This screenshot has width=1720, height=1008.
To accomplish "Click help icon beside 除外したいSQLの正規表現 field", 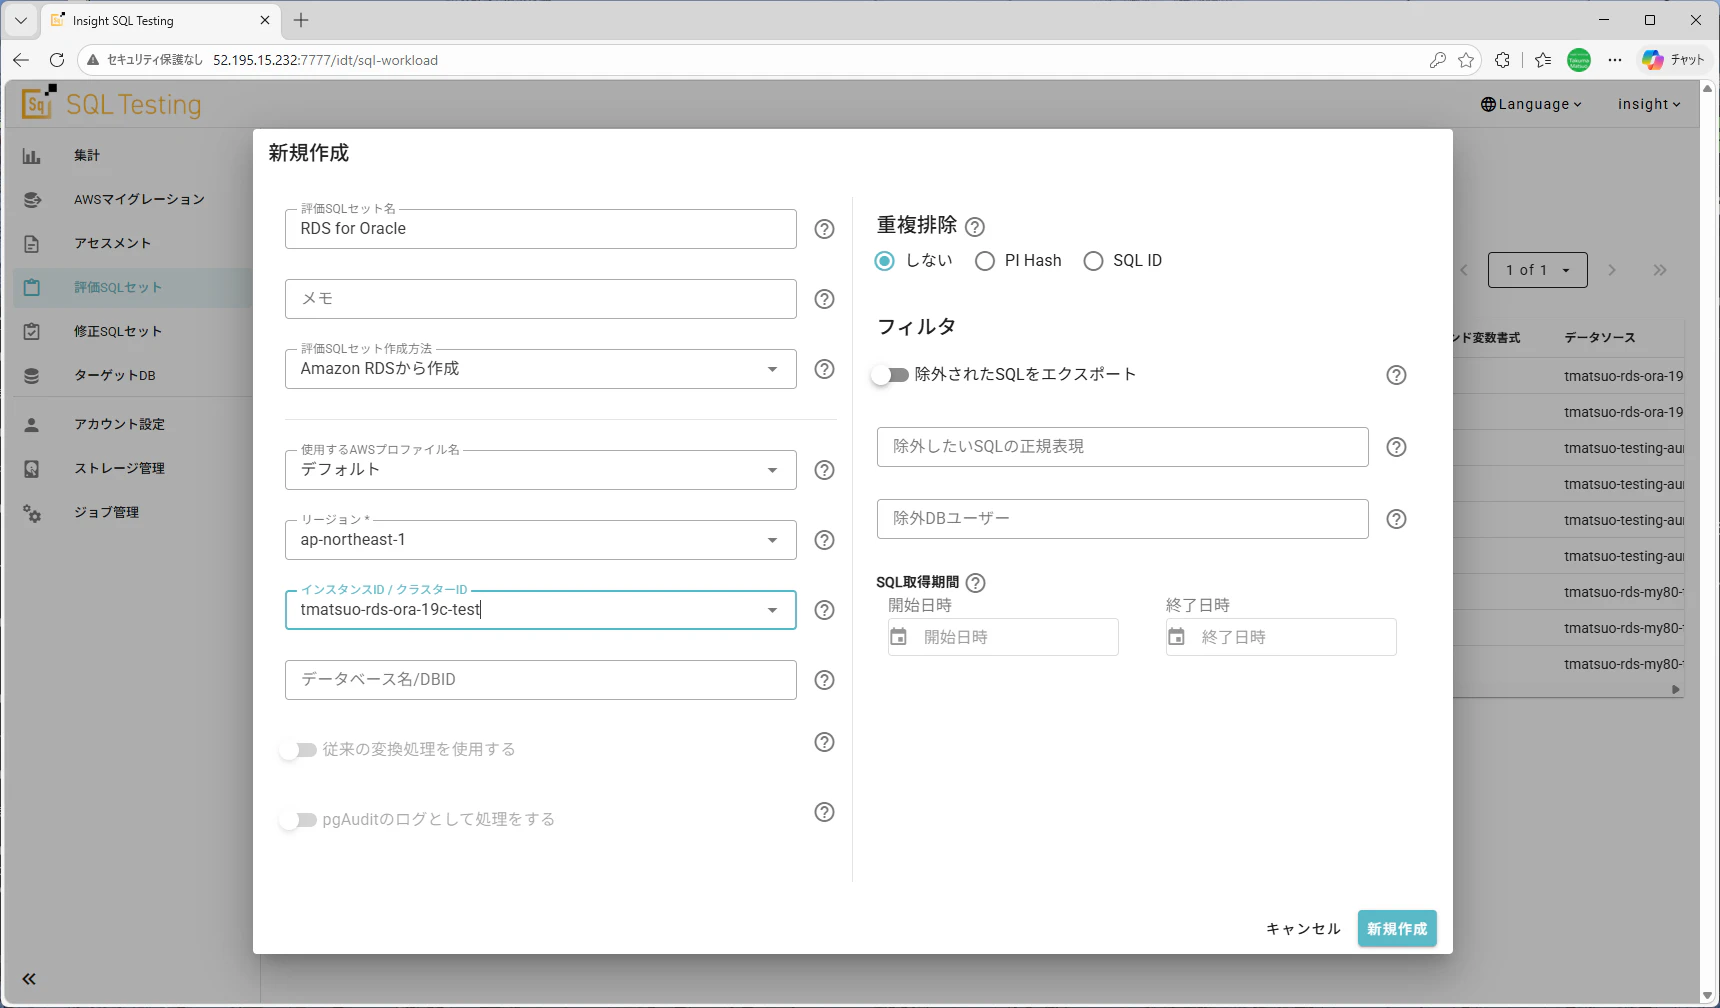I will click(x=1396, y=447).
